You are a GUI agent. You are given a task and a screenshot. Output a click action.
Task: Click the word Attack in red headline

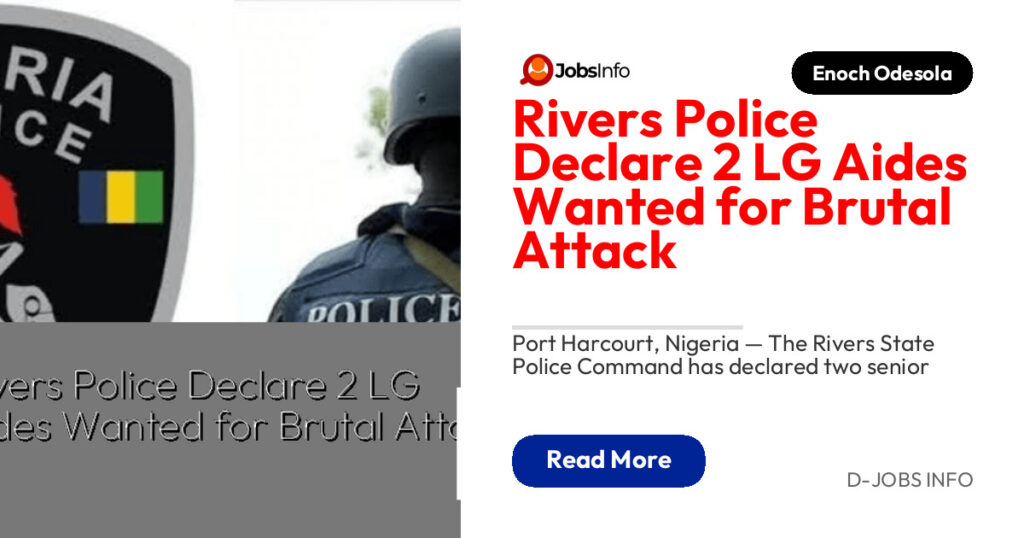[x=594, y=251]
